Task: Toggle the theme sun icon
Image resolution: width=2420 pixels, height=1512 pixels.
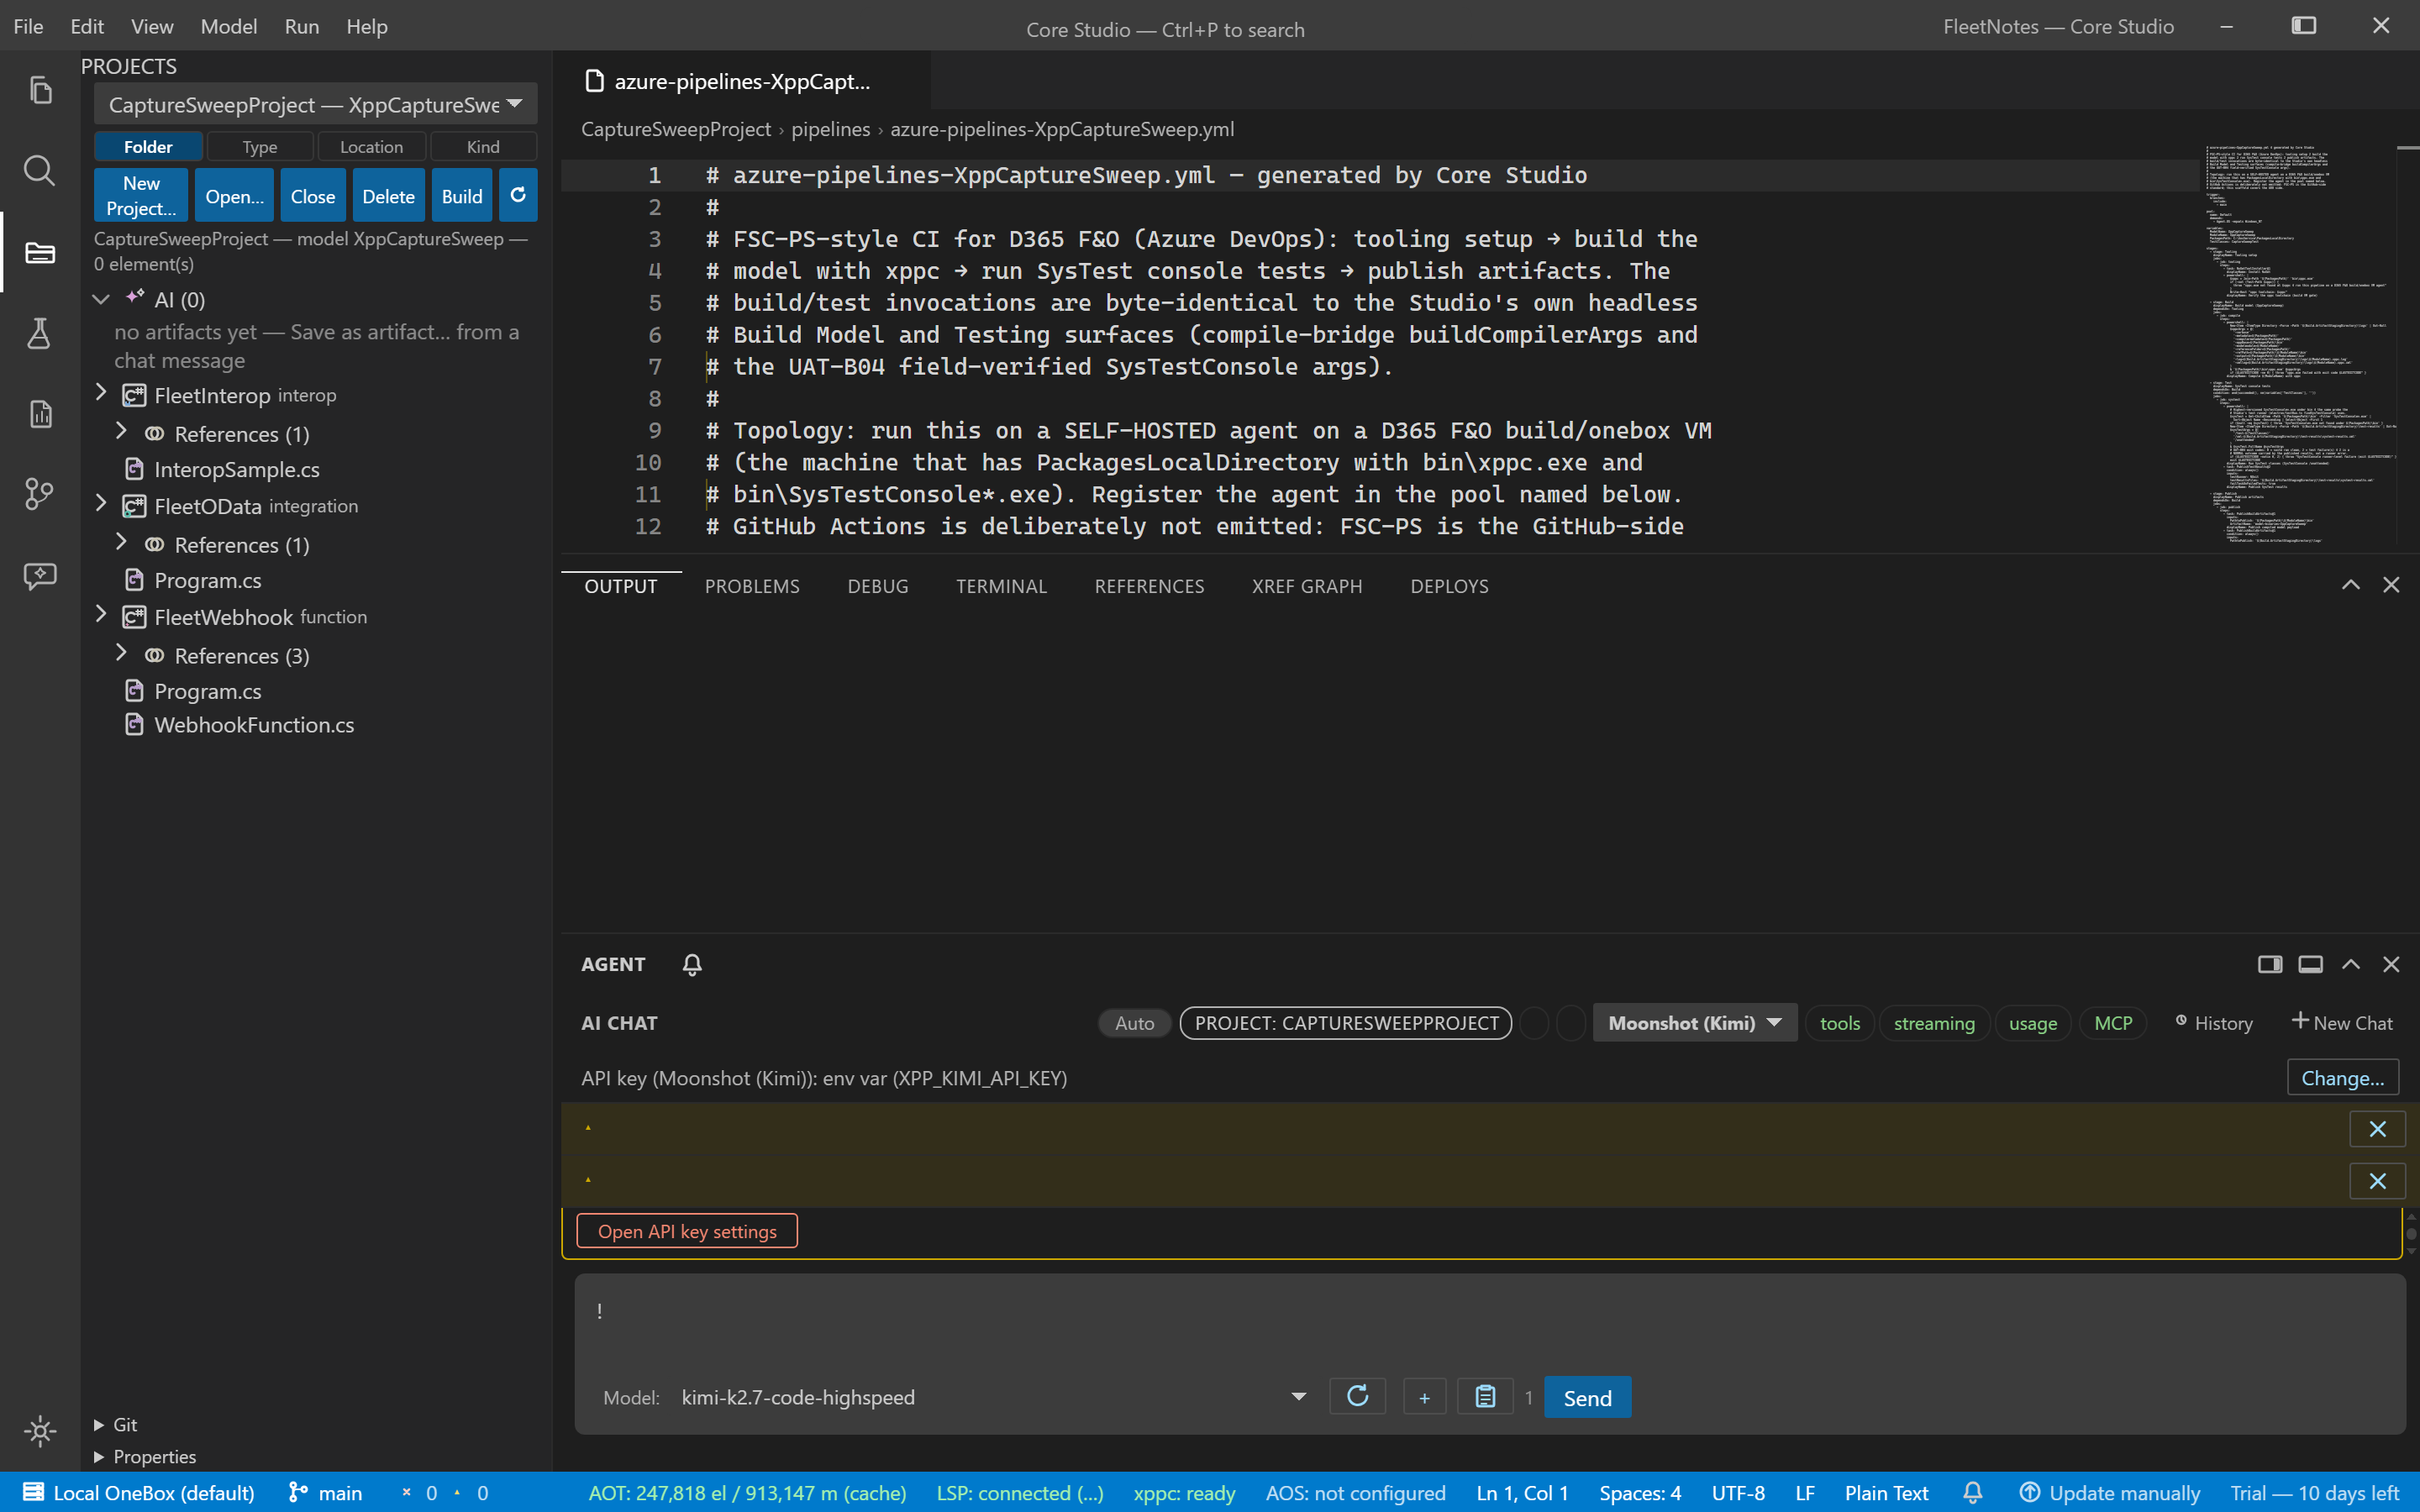Action: click(x=40, y=1431)
